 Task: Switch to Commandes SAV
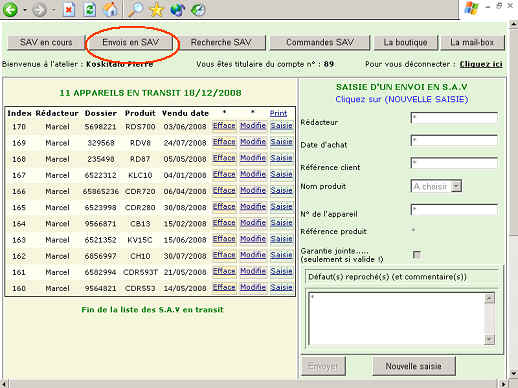pos(320,43)
